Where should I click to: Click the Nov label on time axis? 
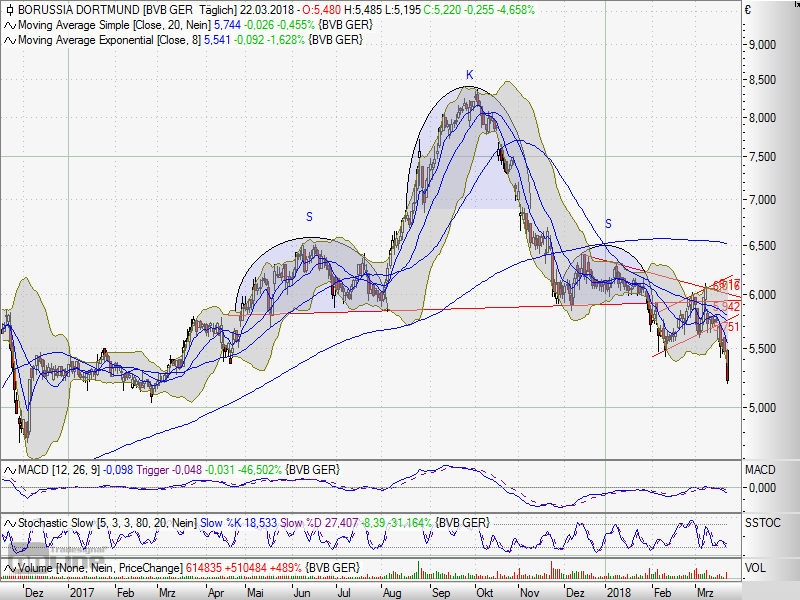point(530,593)
